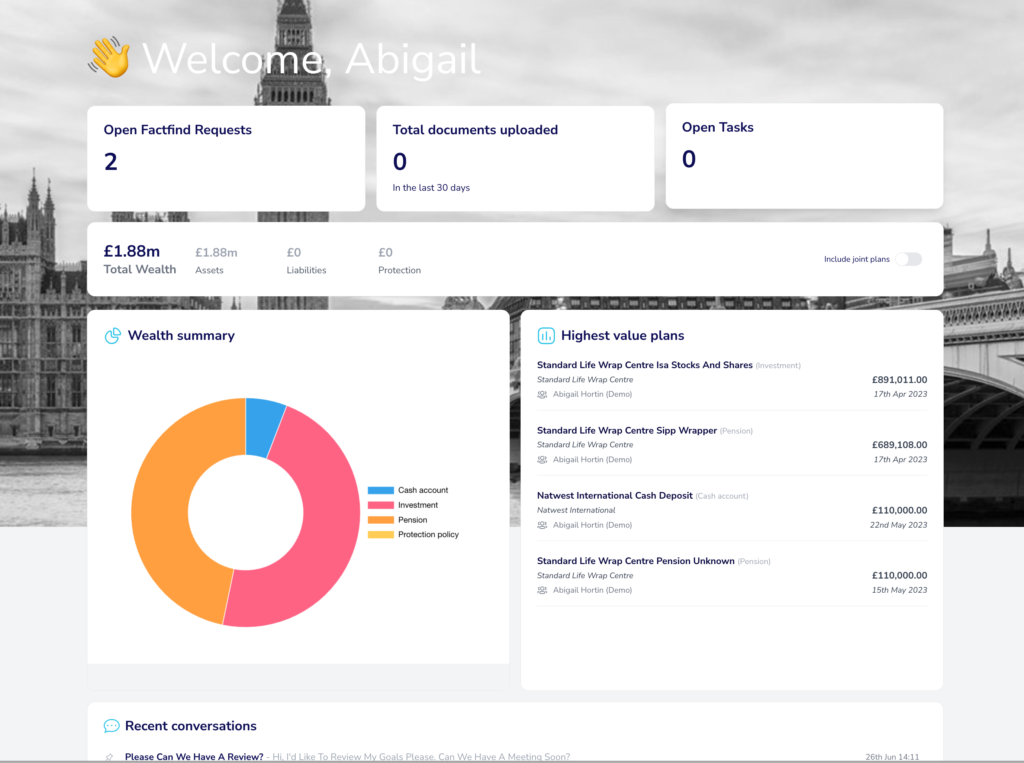The height and width of the screenshot is (763, 1024).
Task: Open the Open Factfind Requests card
Action: click(x=226, y=158)
